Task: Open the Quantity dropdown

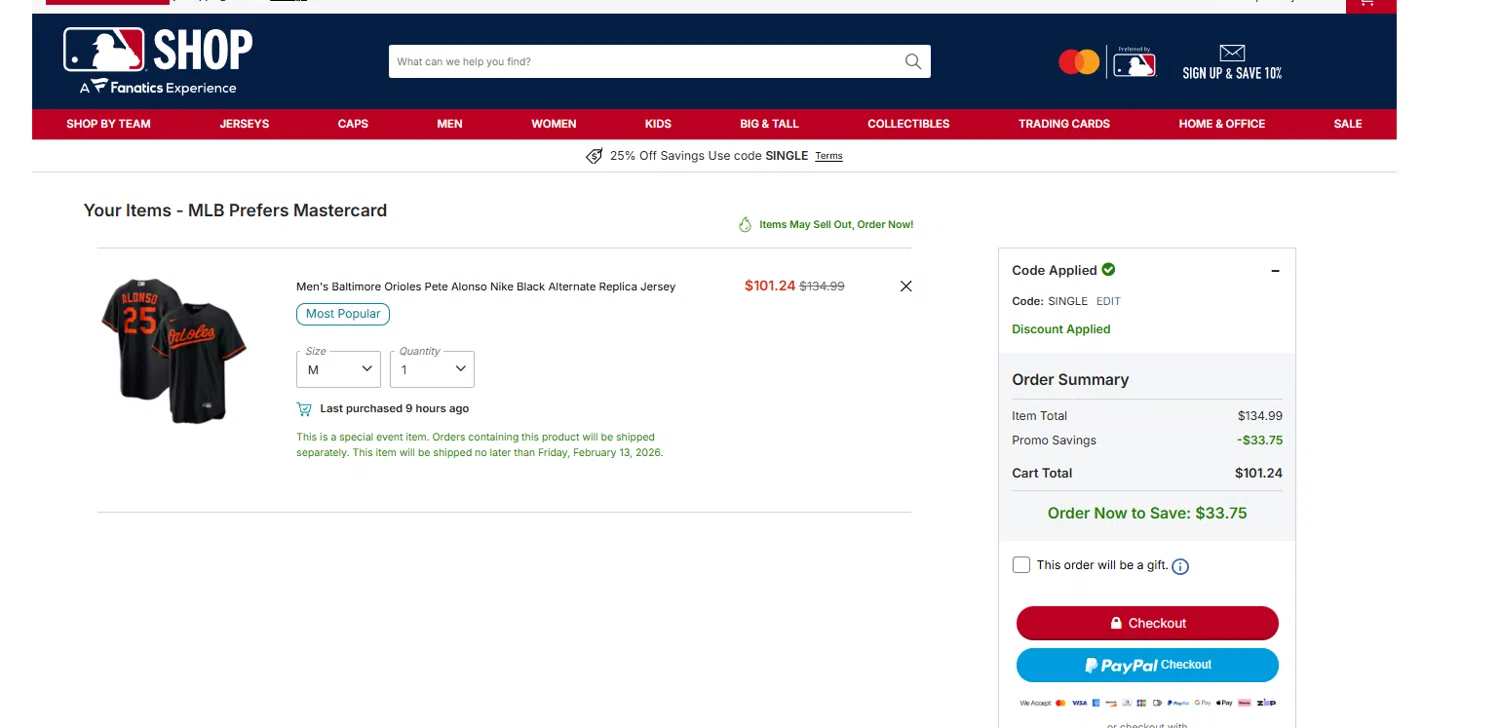Action: pyautogui.click(x=432, y=369)
